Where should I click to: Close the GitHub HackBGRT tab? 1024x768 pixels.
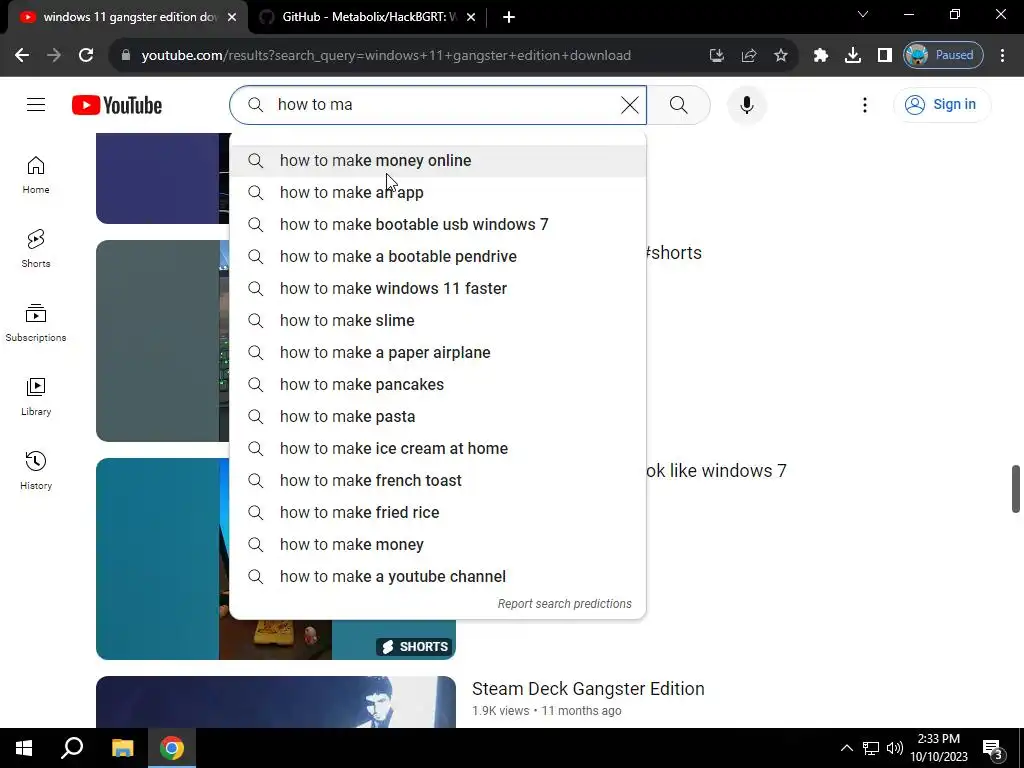pyautogui.click(x=471, y=18)
